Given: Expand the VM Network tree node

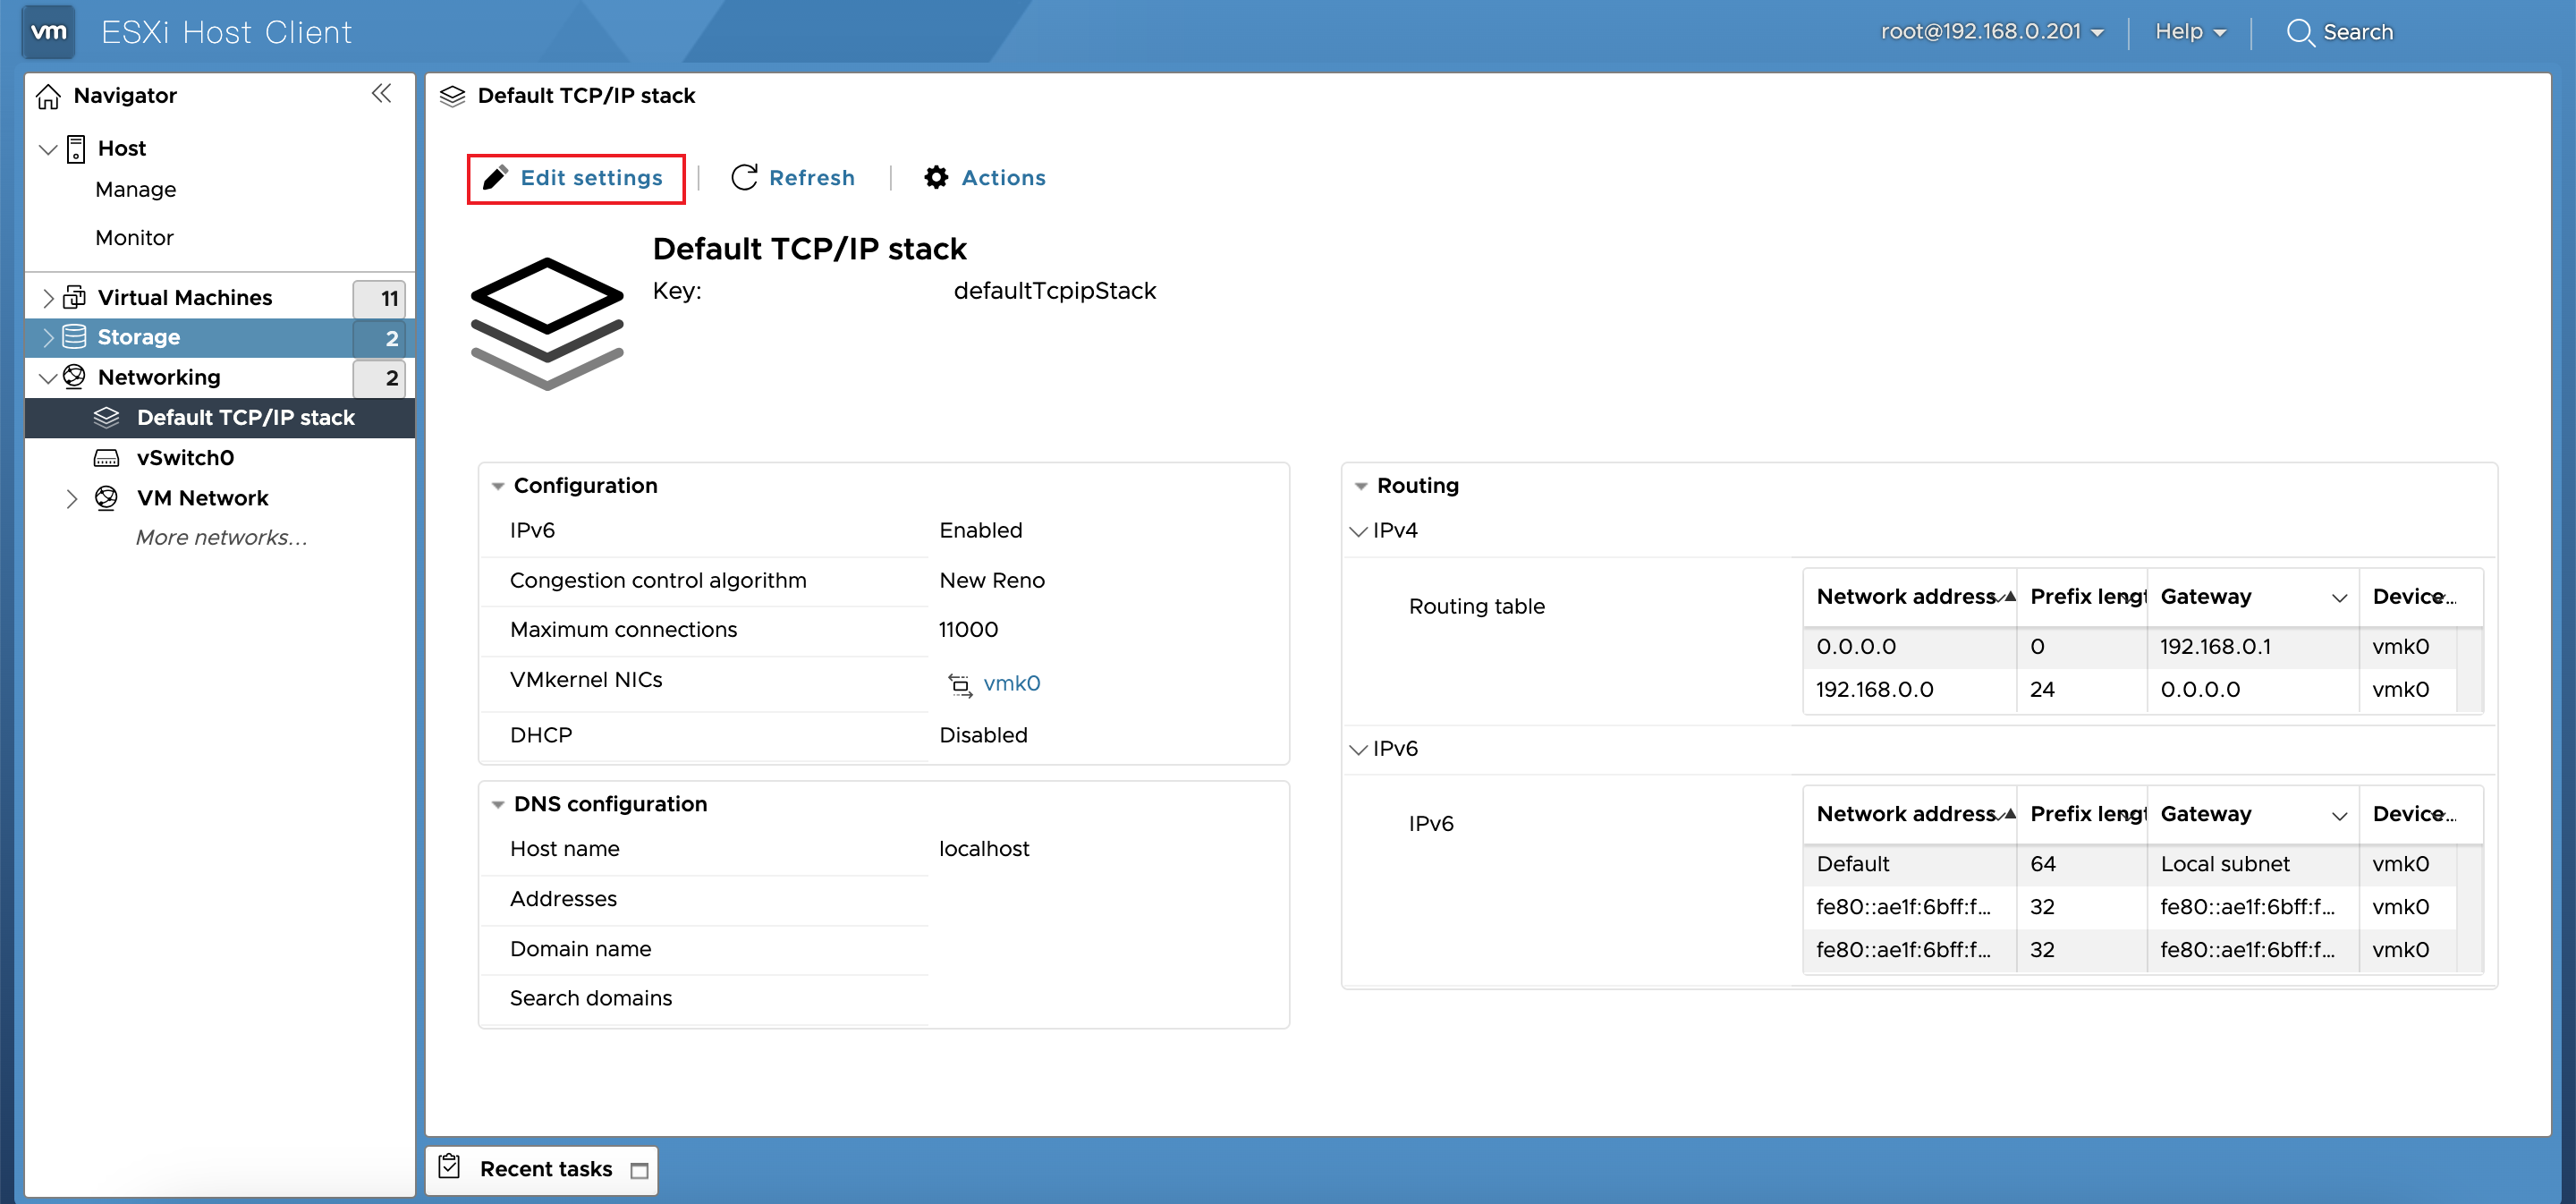Looking at the screenshot, I should [x=71, y=498].
